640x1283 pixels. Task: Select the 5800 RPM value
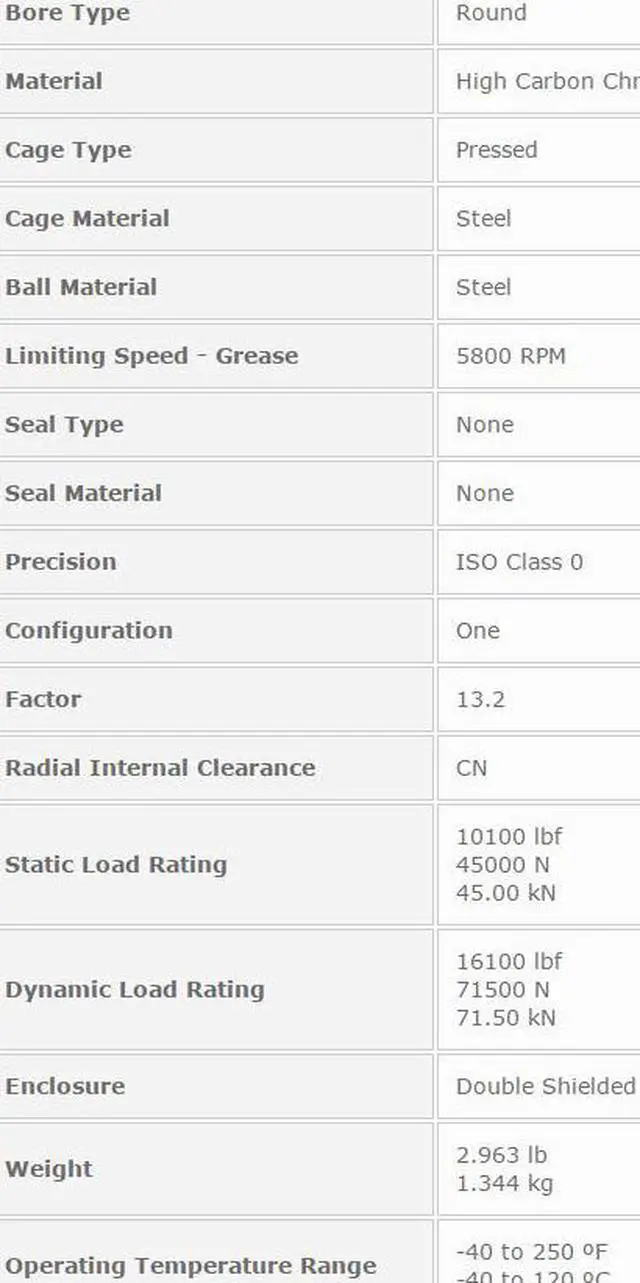pos(510,356)
